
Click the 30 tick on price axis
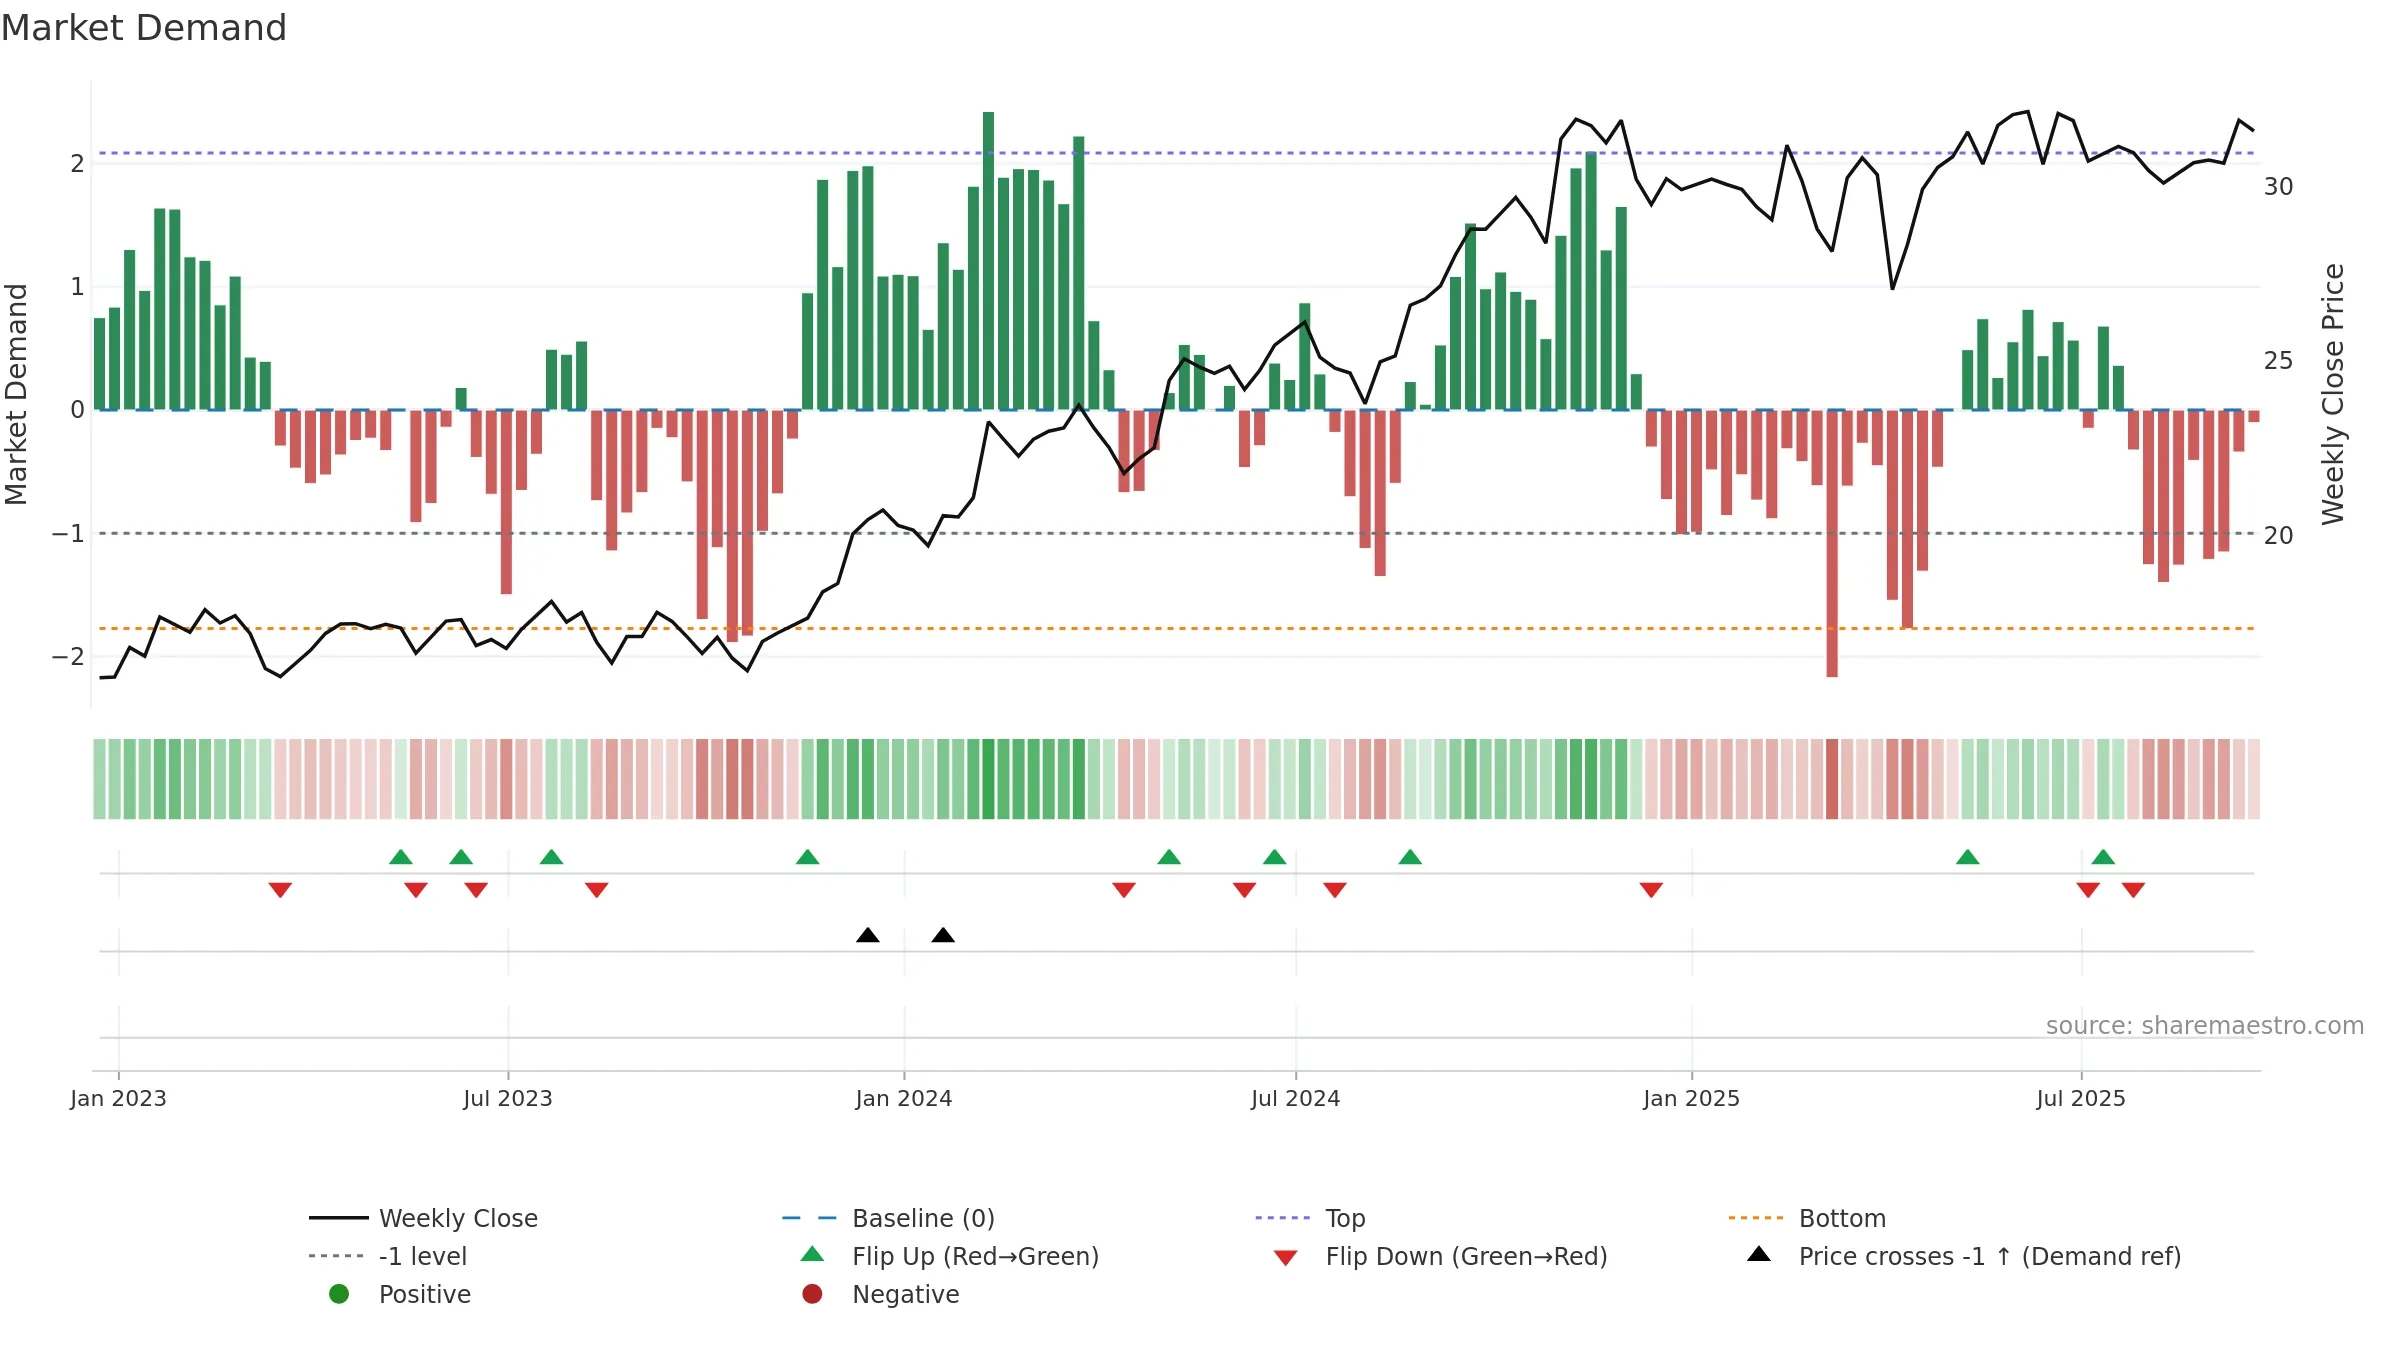point(2279,187)
